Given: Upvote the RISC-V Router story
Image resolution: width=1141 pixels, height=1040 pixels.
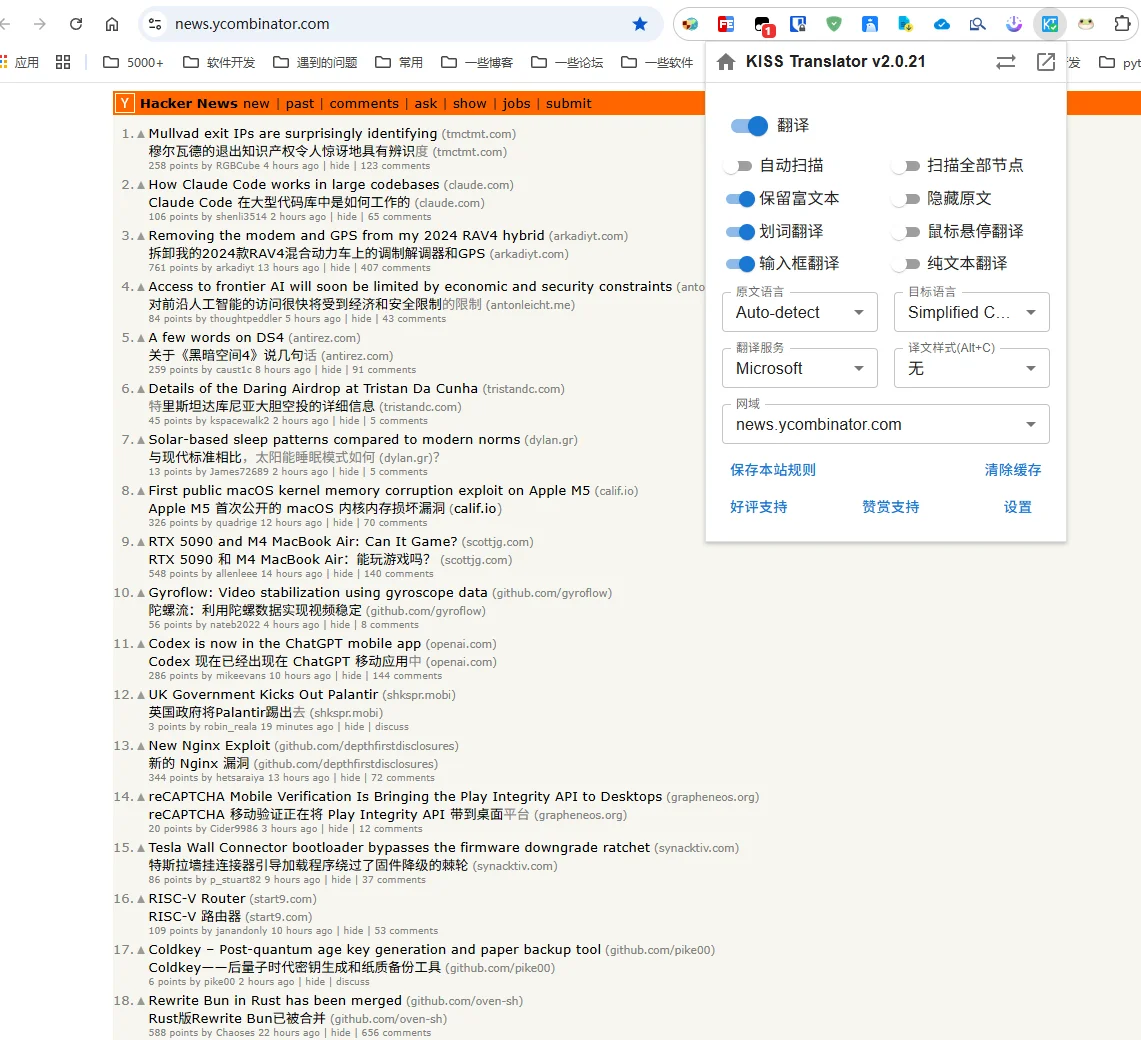Looking at the screenshot, I should click(141, 900).
